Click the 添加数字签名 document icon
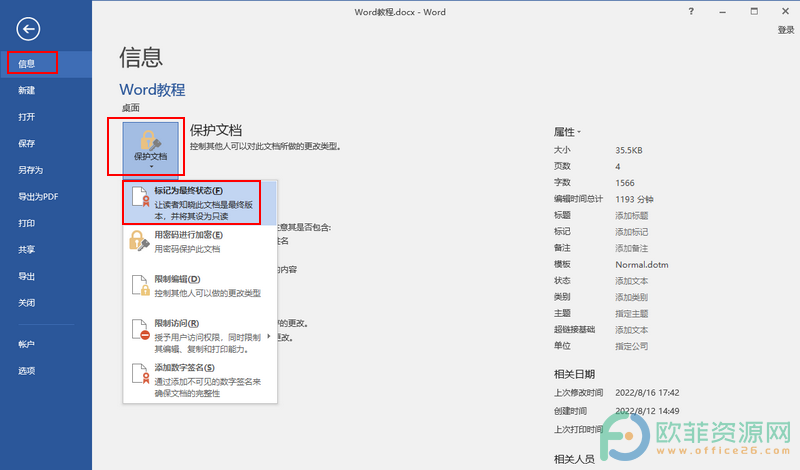 pyautogui.click(x=140, y=374)
